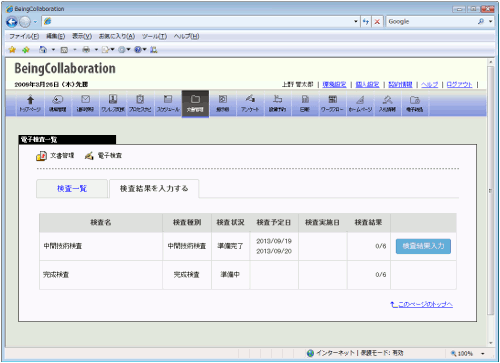Click the red Stop loading icon
This screenshot has height=363, width=500.
[377, 22]
